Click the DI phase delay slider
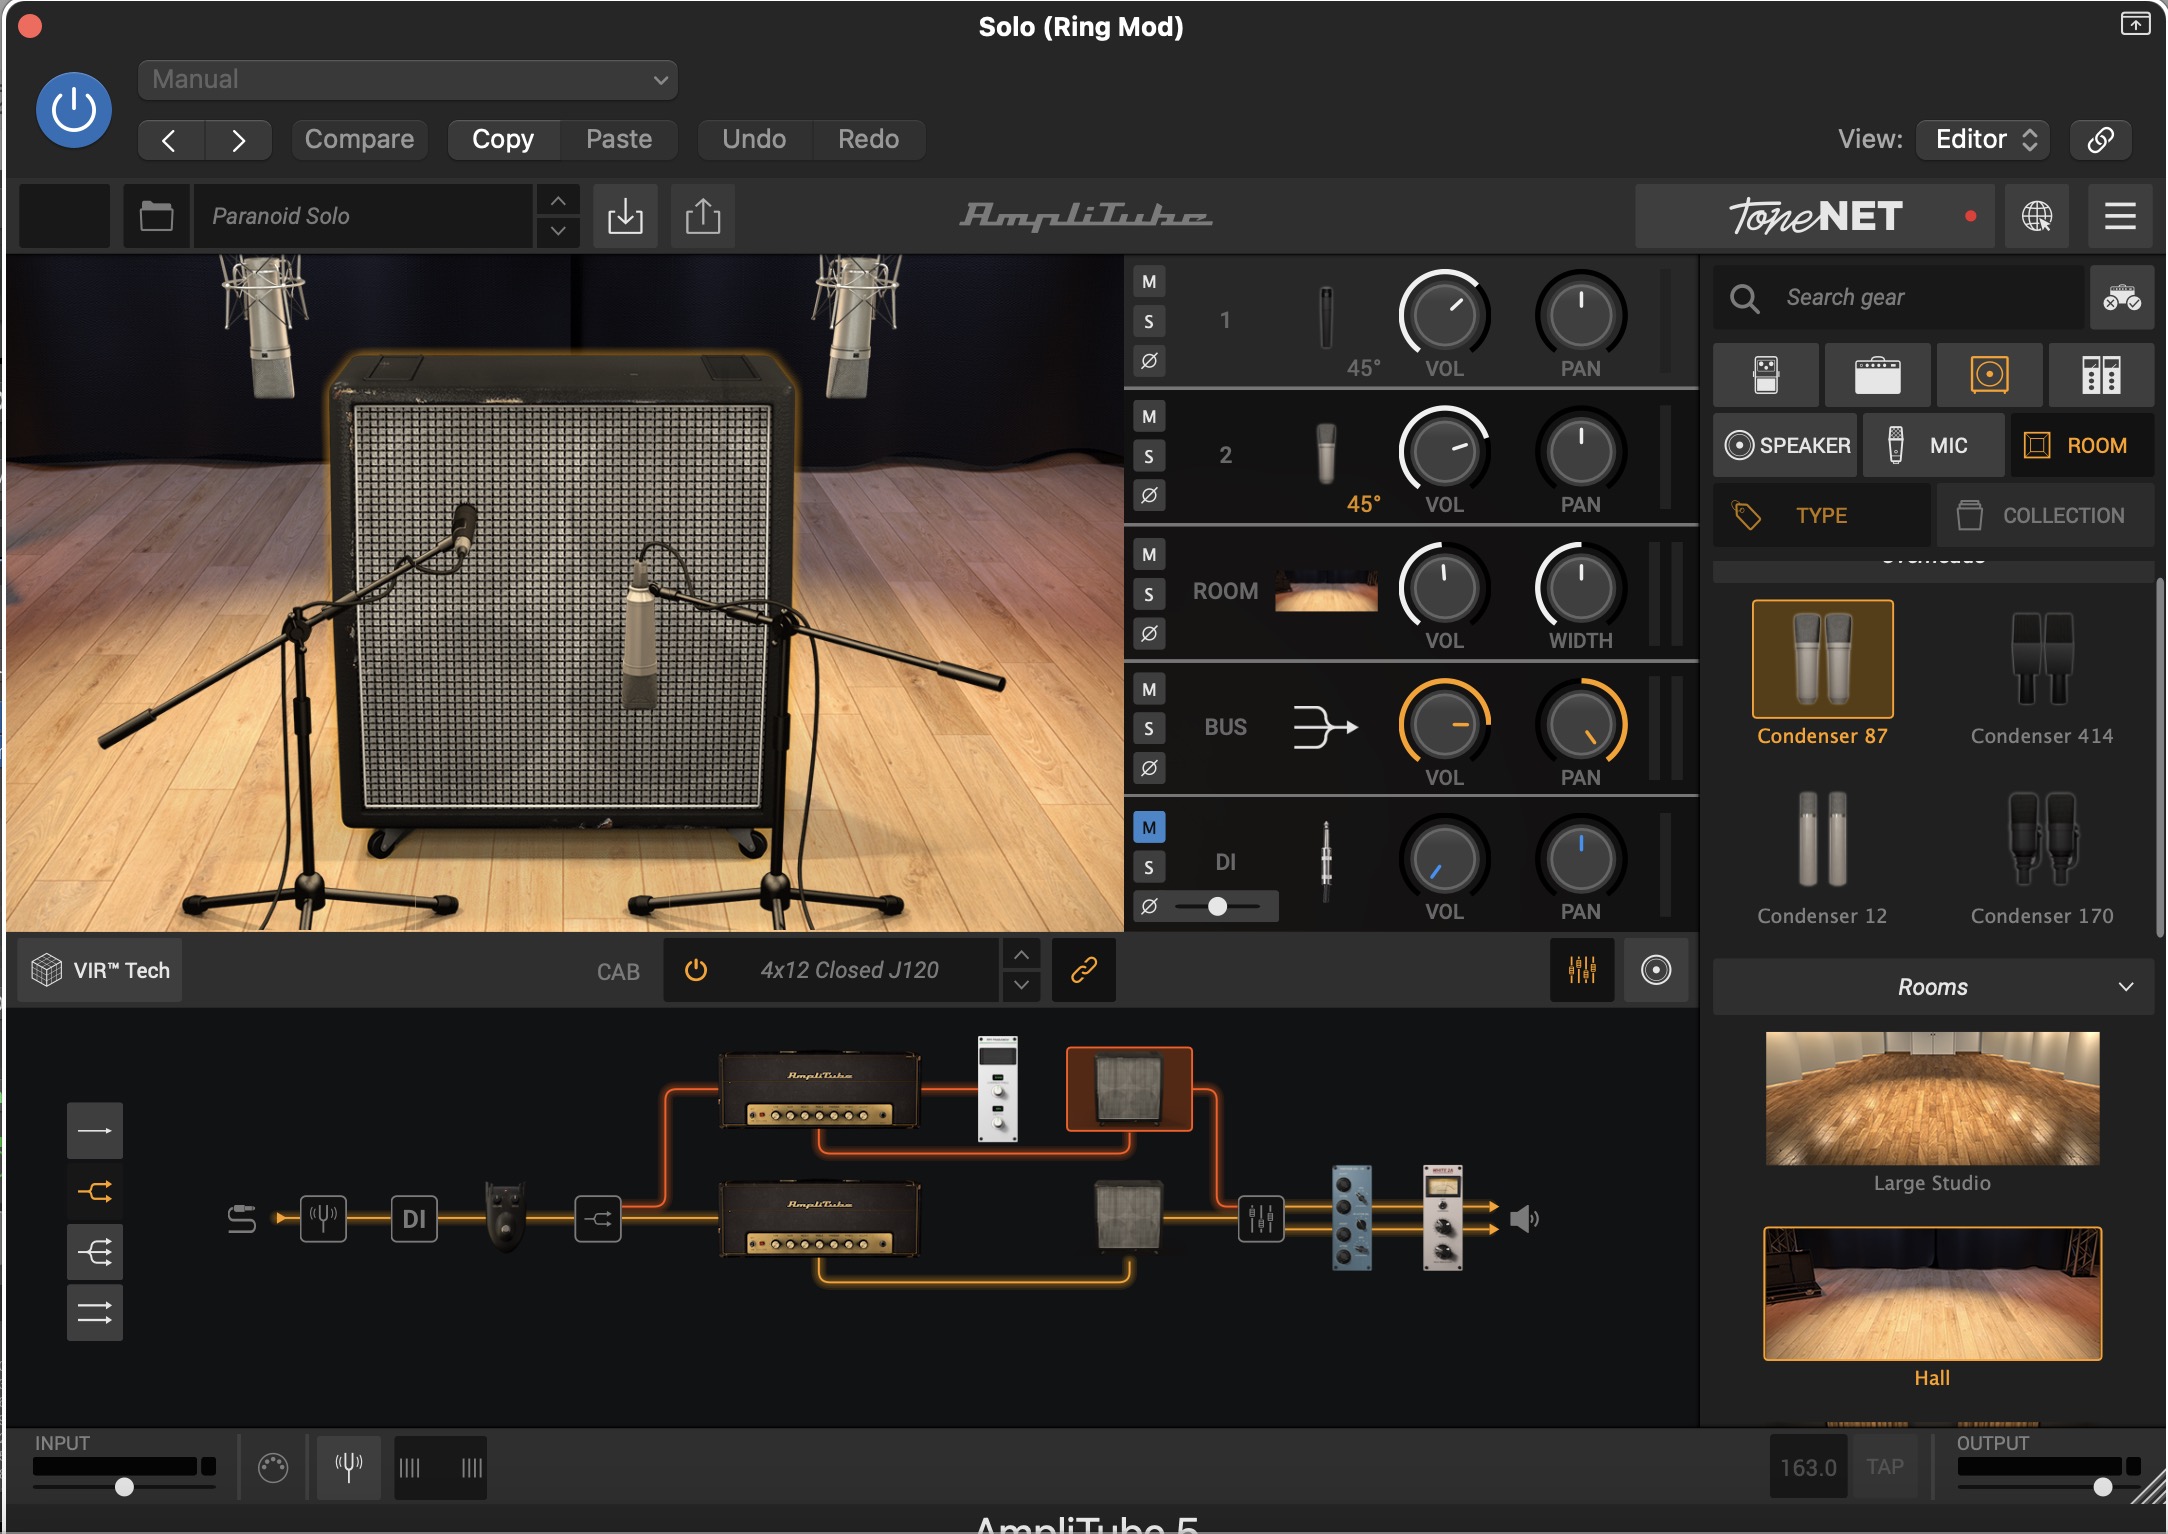 tap(1217, 906)
